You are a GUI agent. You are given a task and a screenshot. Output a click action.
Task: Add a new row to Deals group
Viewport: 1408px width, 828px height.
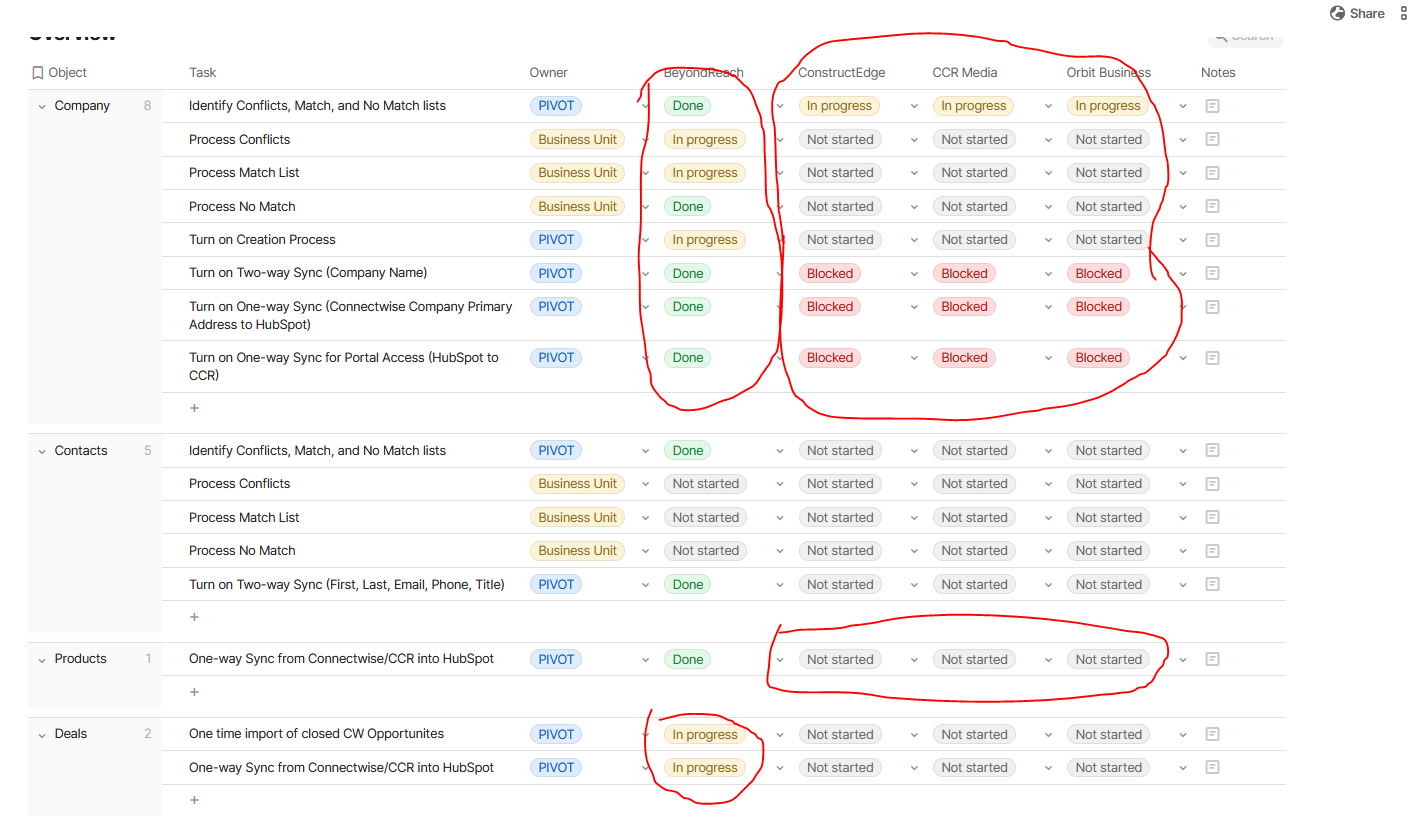(x=194, y=800)
